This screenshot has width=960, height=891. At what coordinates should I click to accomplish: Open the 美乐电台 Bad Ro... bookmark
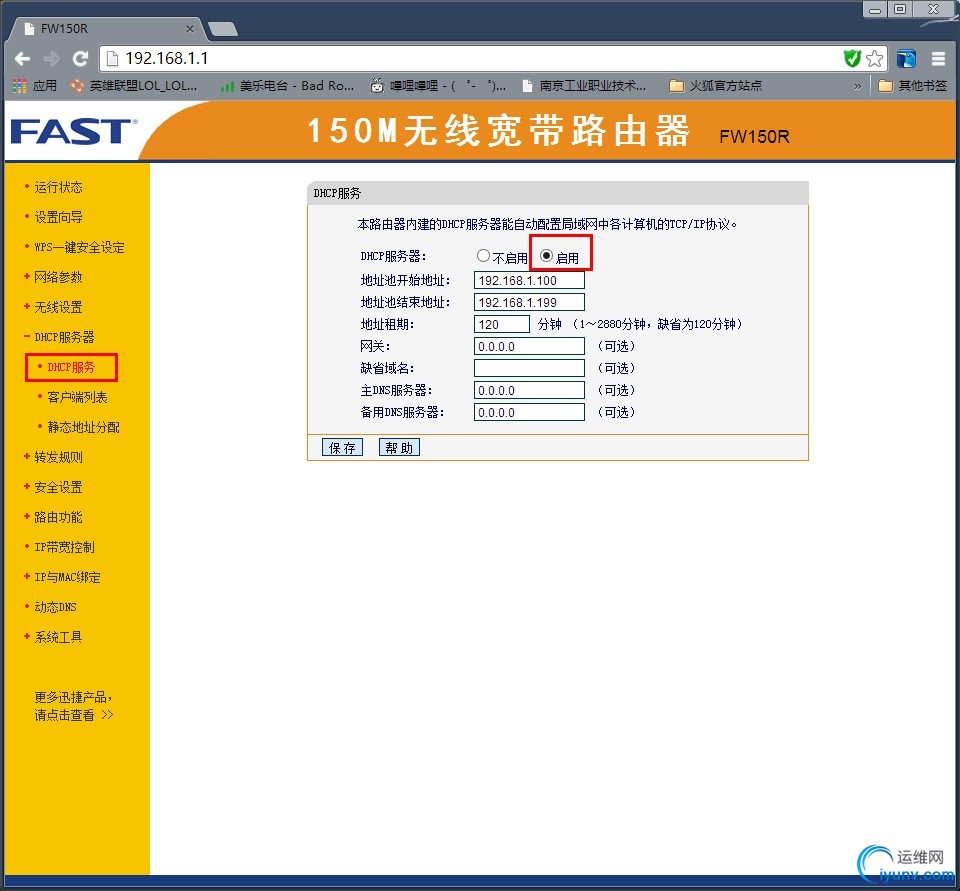click(x=287, y=86)
